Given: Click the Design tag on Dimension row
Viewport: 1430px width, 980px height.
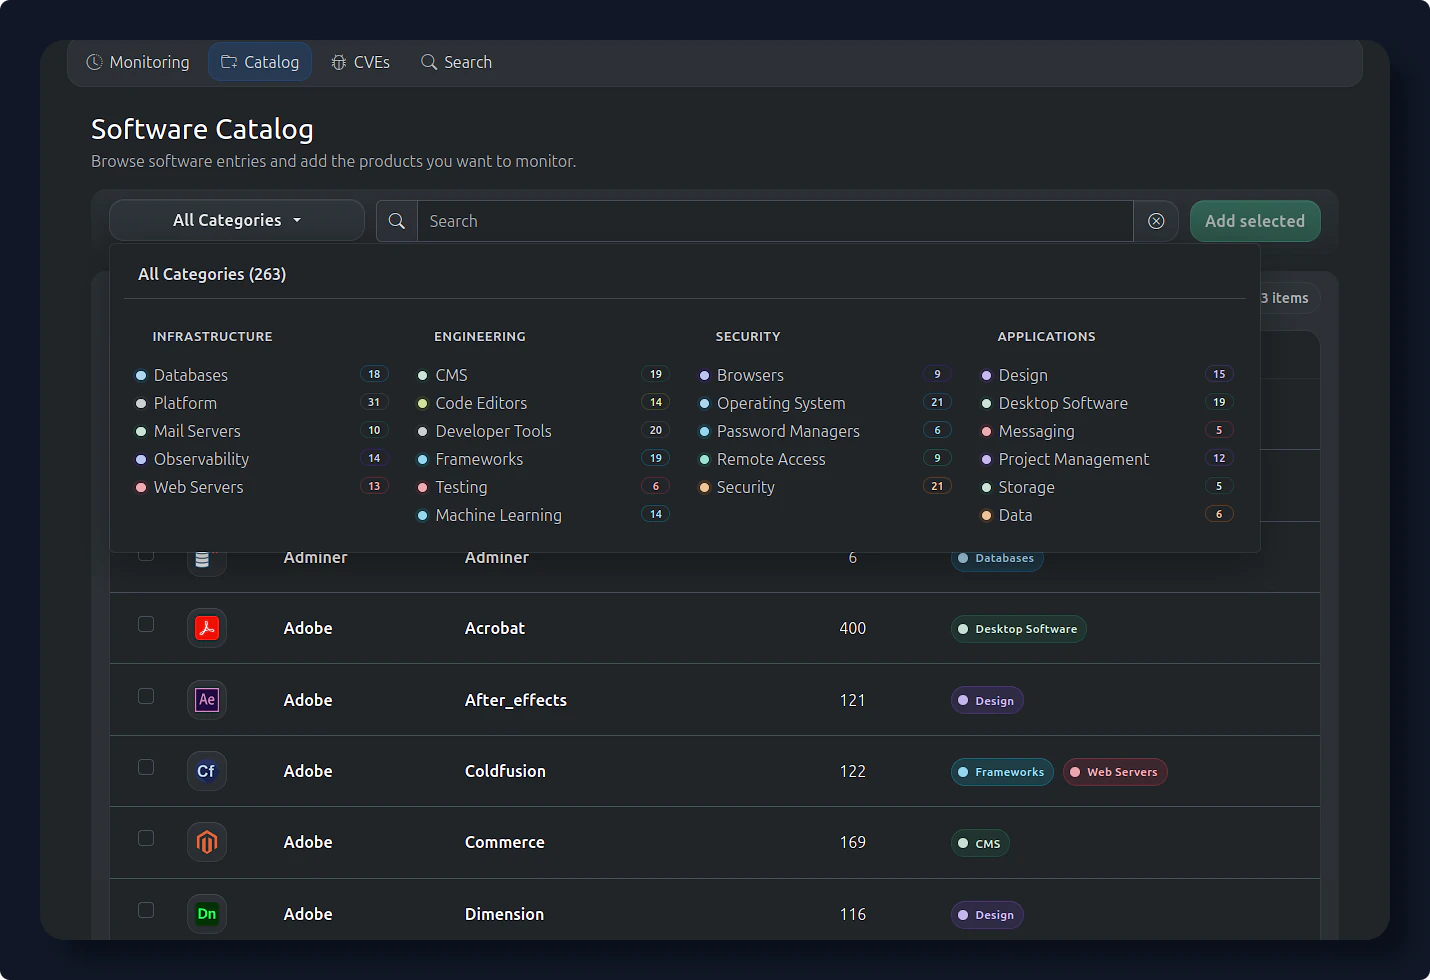Looking at the screenshot, I should [987, 915].
